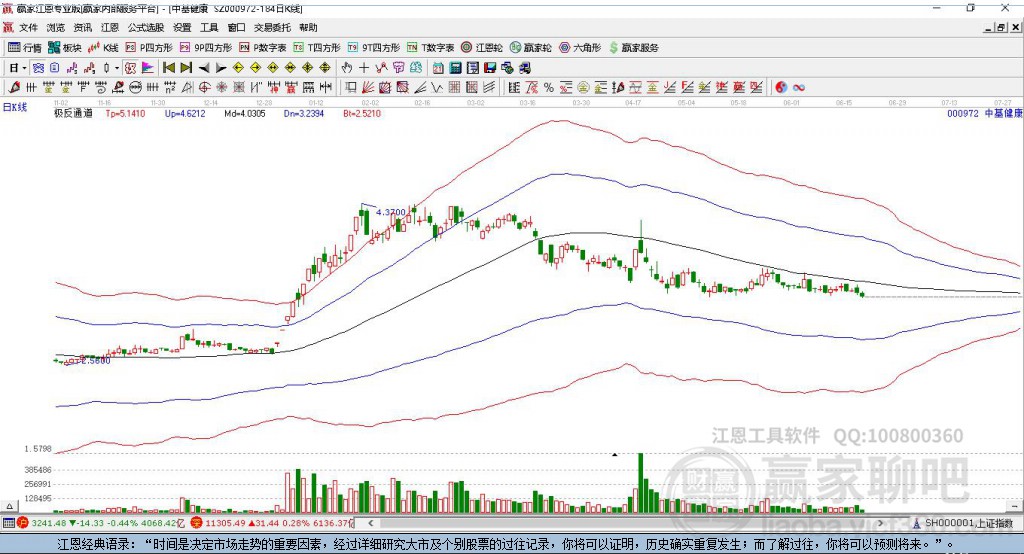Click the 极反通道 indicator label

tap(73, 113)
